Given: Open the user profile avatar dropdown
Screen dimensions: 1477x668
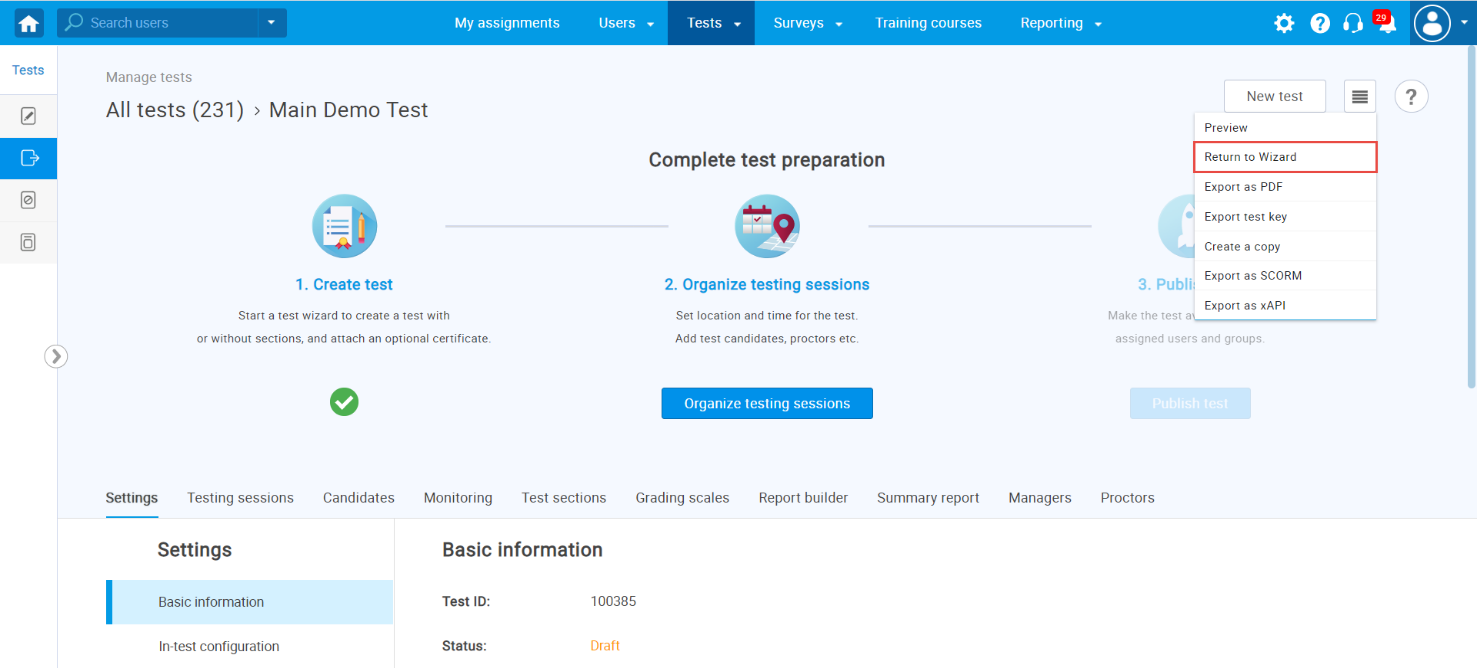Looking at the screenshot, I should click(x=1442, y=23).
